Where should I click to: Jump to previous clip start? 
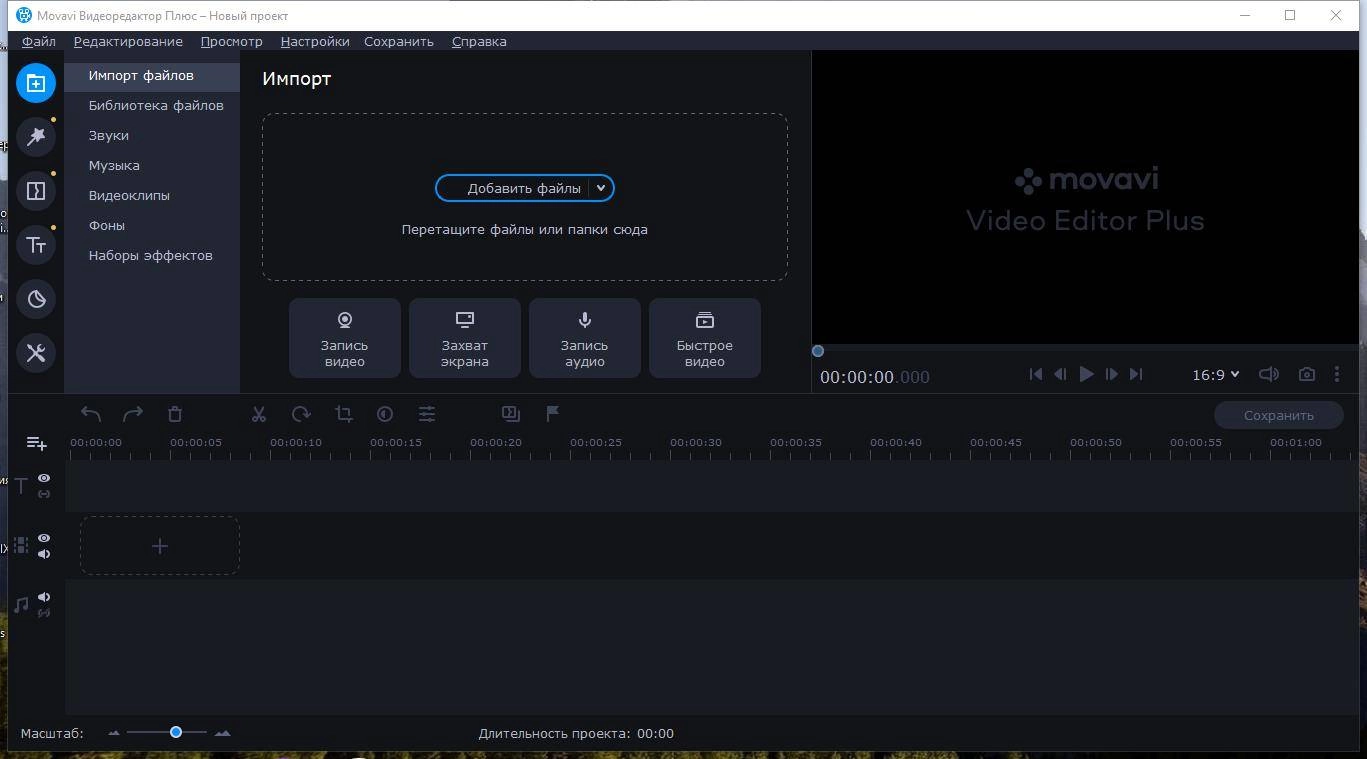[1036, 374]
